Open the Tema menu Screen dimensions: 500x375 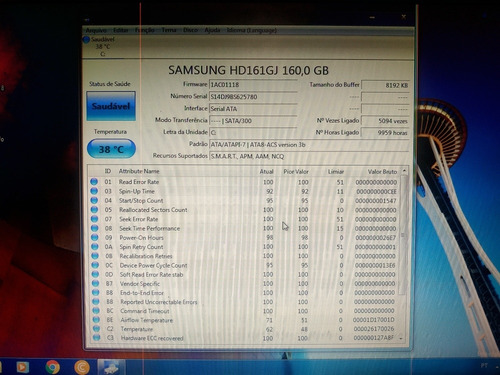pyautogui.click(x=169, y=30)
